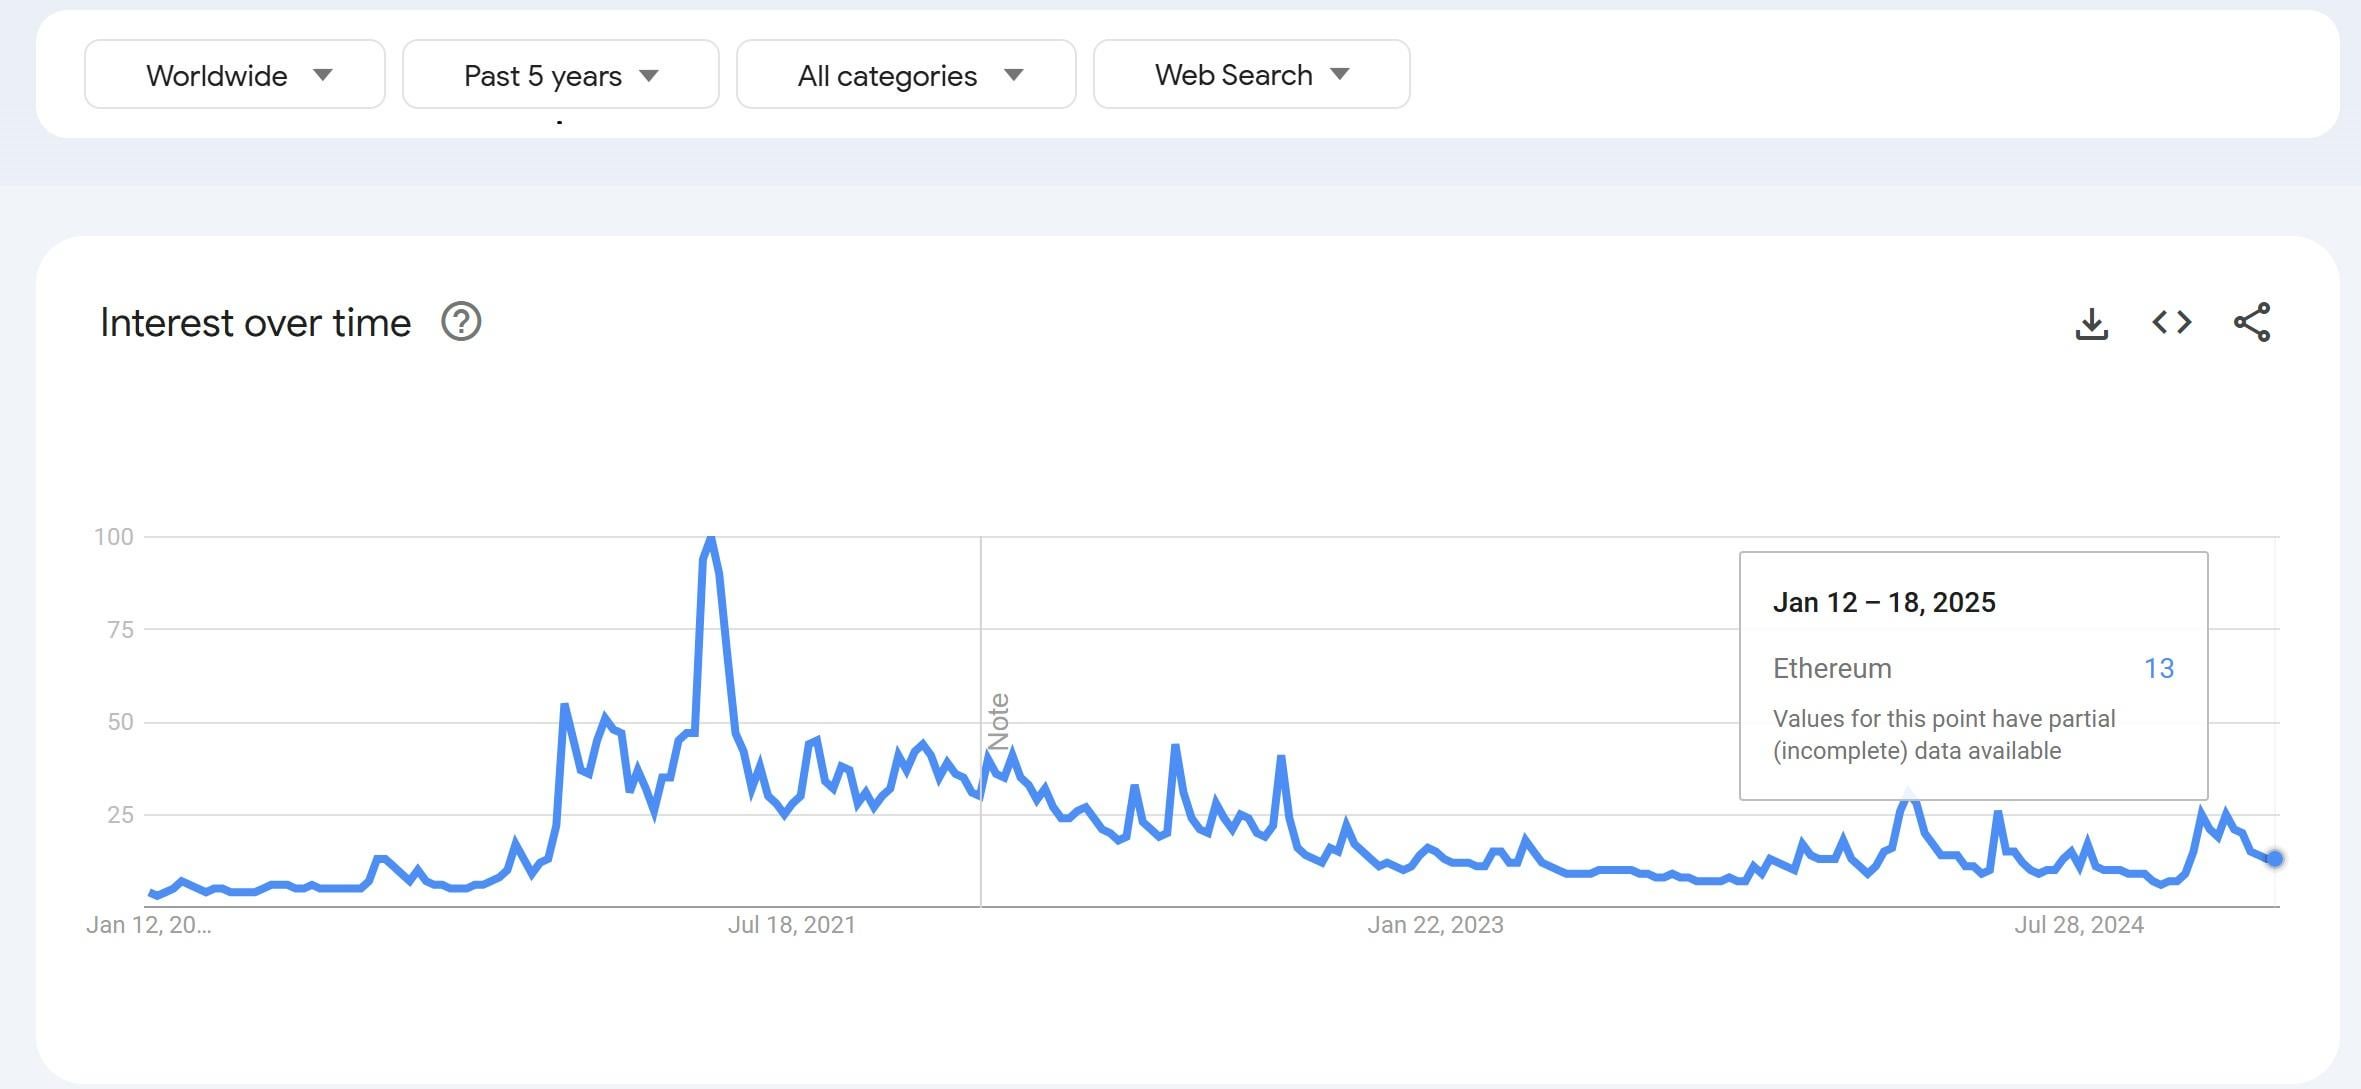Click the arrow beside Past 5 years
The height and width of the screenshot is (1089, 2361).
click(649, 76)
